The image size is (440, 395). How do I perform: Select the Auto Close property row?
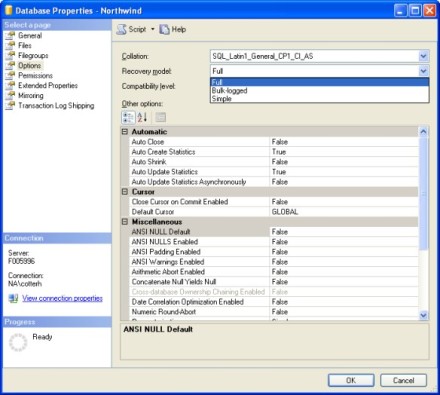point(274,142)
